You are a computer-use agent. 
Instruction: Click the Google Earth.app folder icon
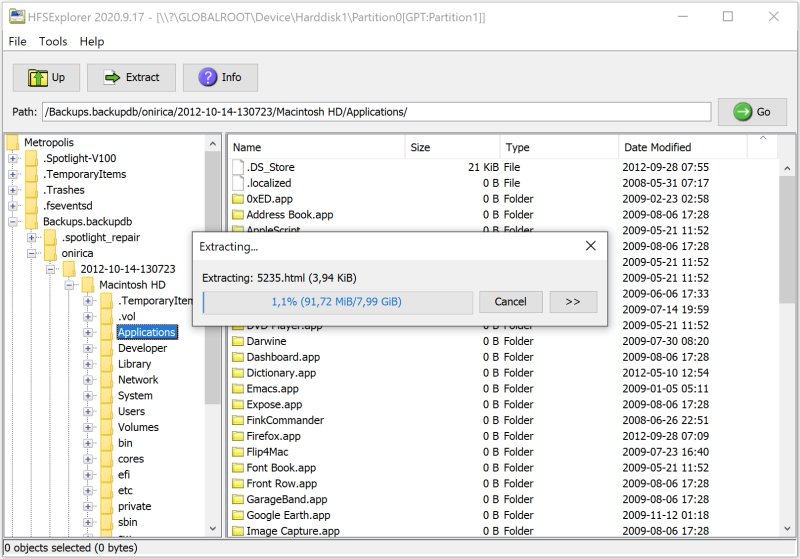(238, 515)
